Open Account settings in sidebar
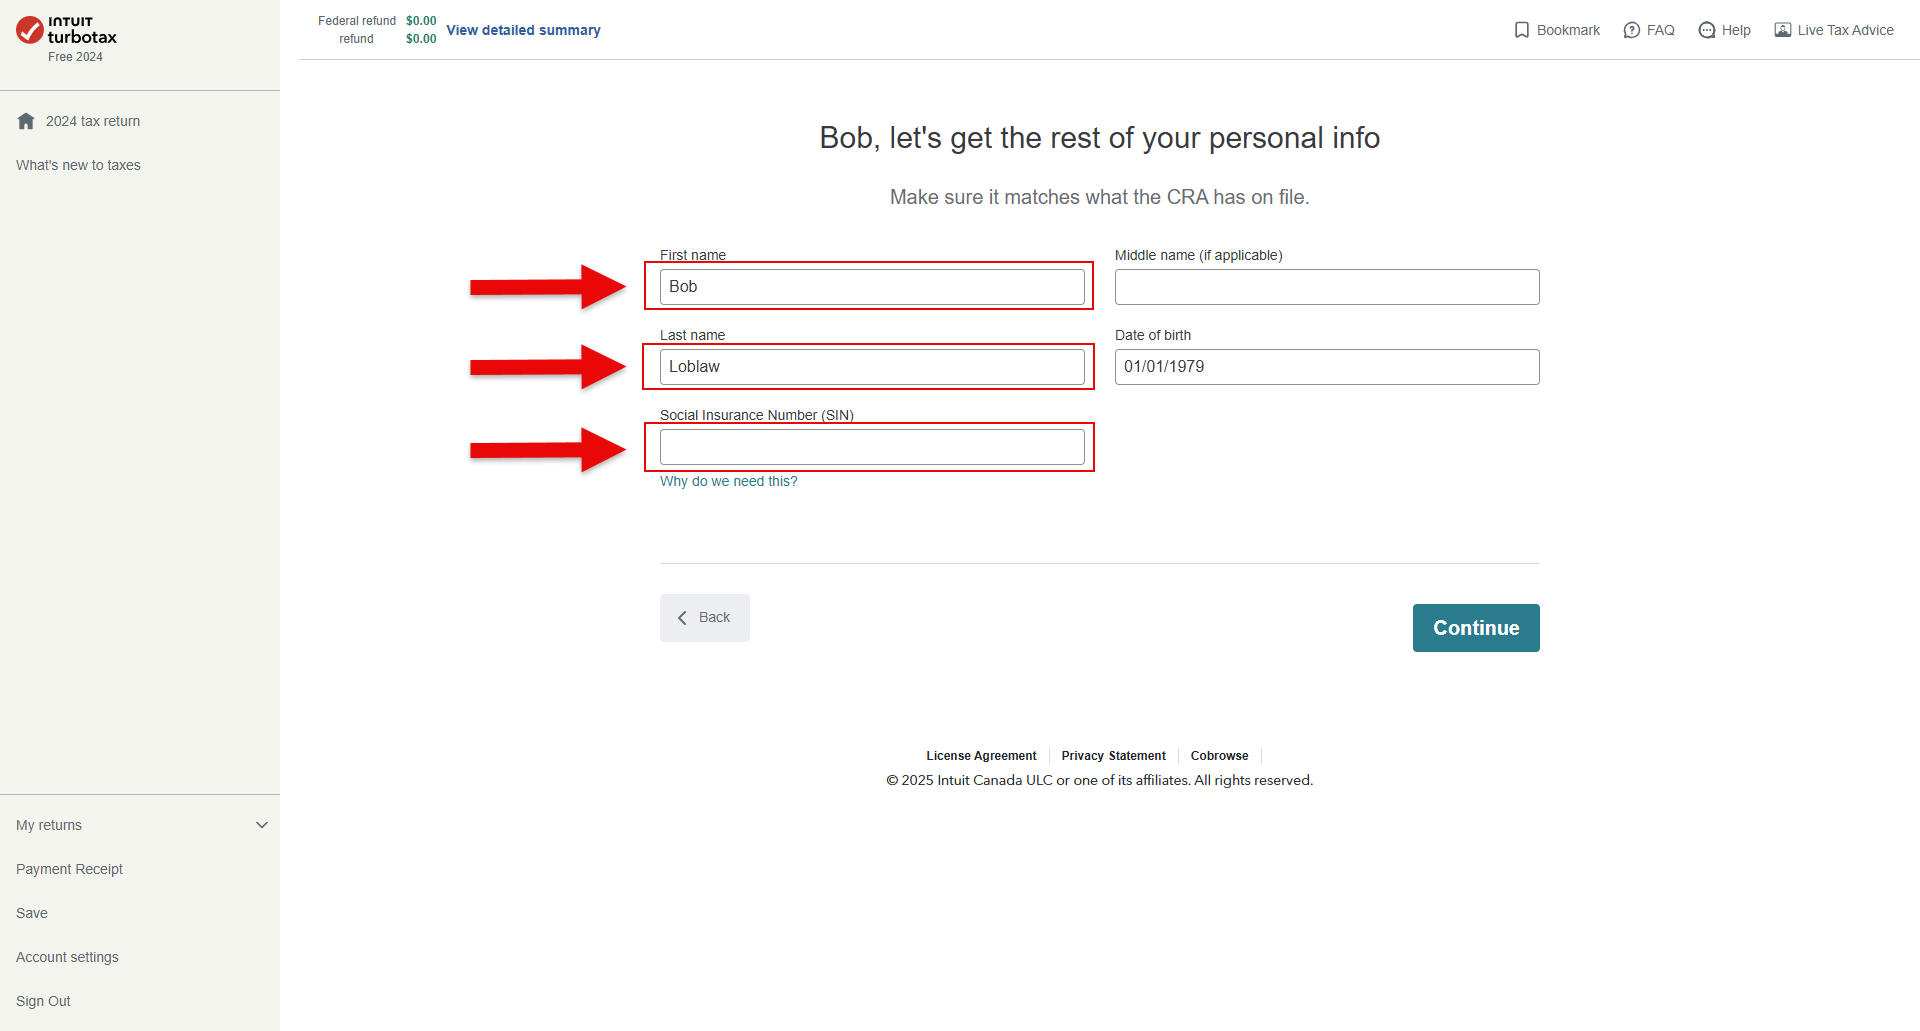 [67, 957]
